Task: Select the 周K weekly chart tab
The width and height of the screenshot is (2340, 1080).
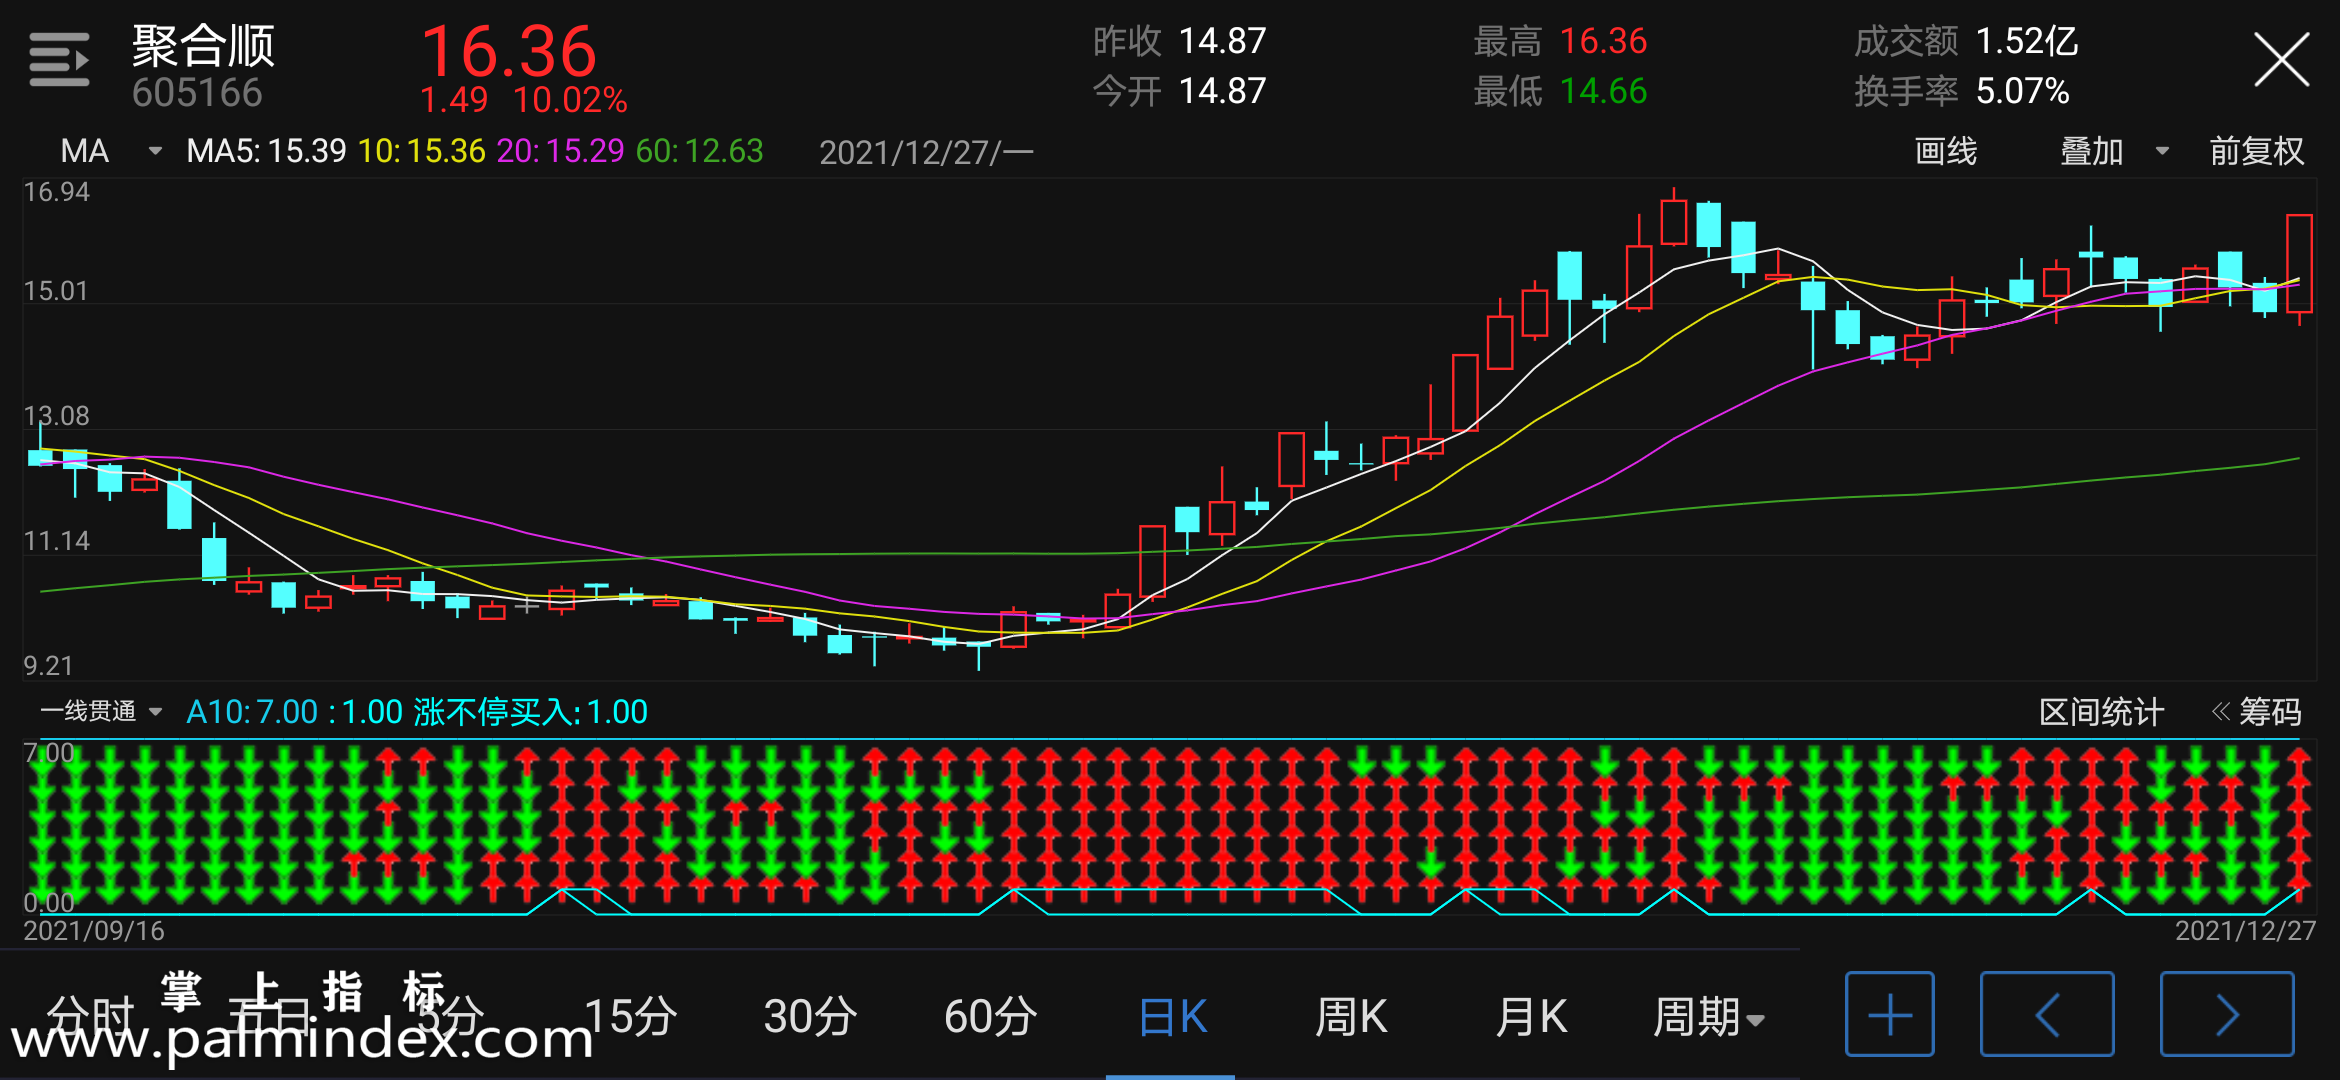Action: (x=1351, y=1017)
